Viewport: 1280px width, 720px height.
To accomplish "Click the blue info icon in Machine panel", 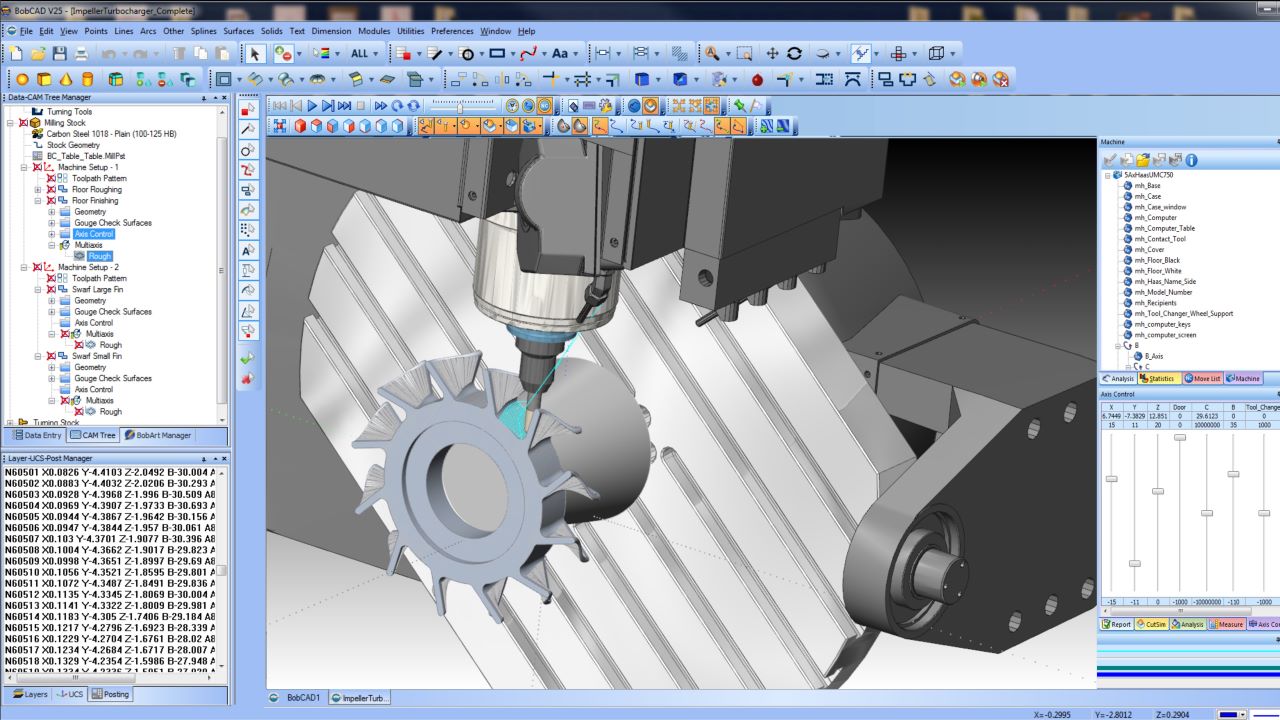I will [1192, 159].
